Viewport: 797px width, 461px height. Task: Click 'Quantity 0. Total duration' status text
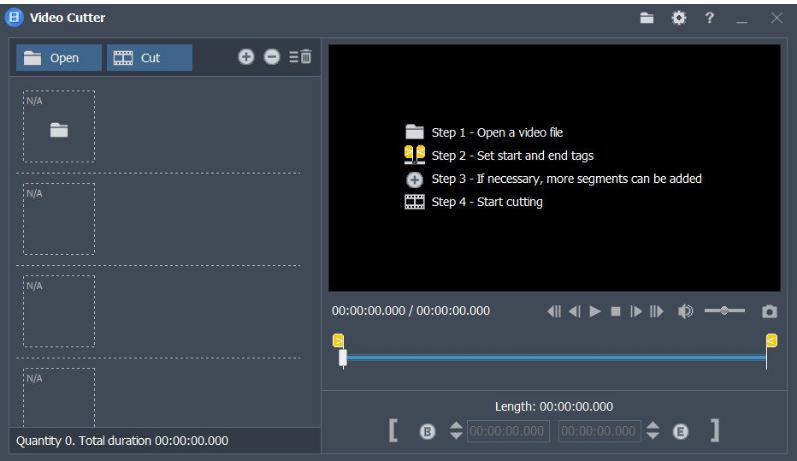pyautogui.click(x=122, y=441)
